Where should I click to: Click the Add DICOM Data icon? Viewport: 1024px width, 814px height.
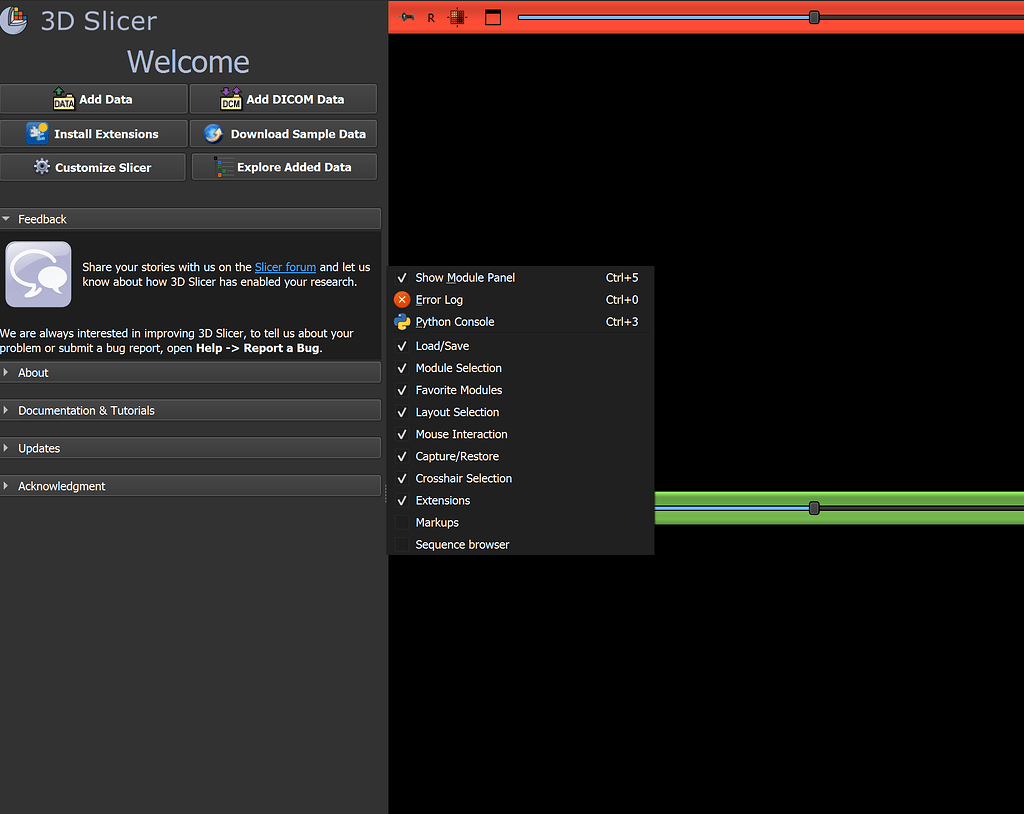pos(229,98)
